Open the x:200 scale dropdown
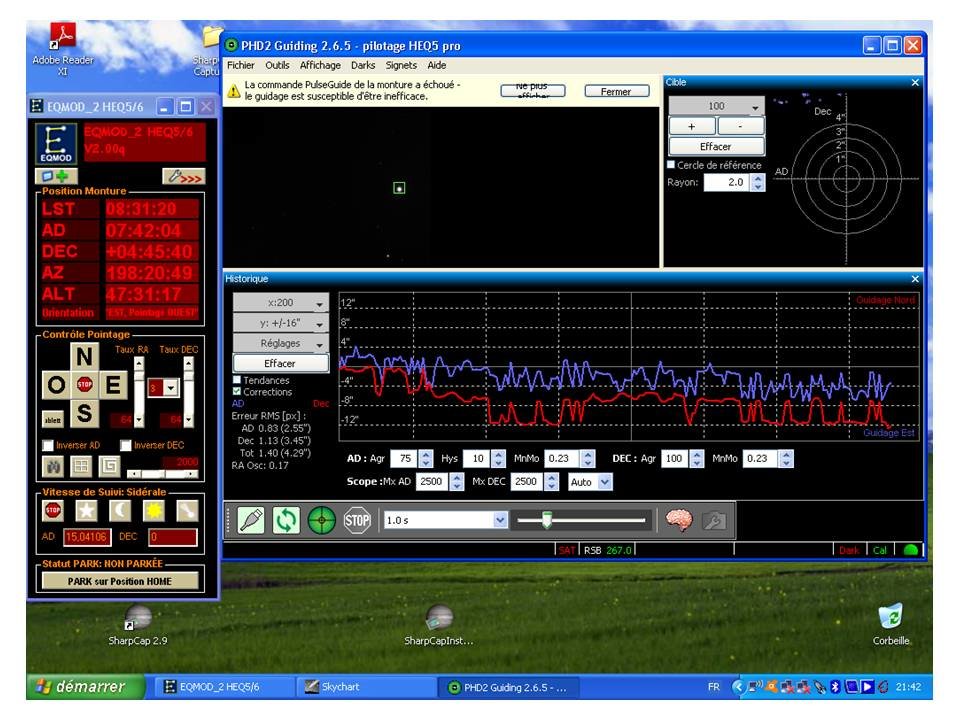 tap(281, 302)
